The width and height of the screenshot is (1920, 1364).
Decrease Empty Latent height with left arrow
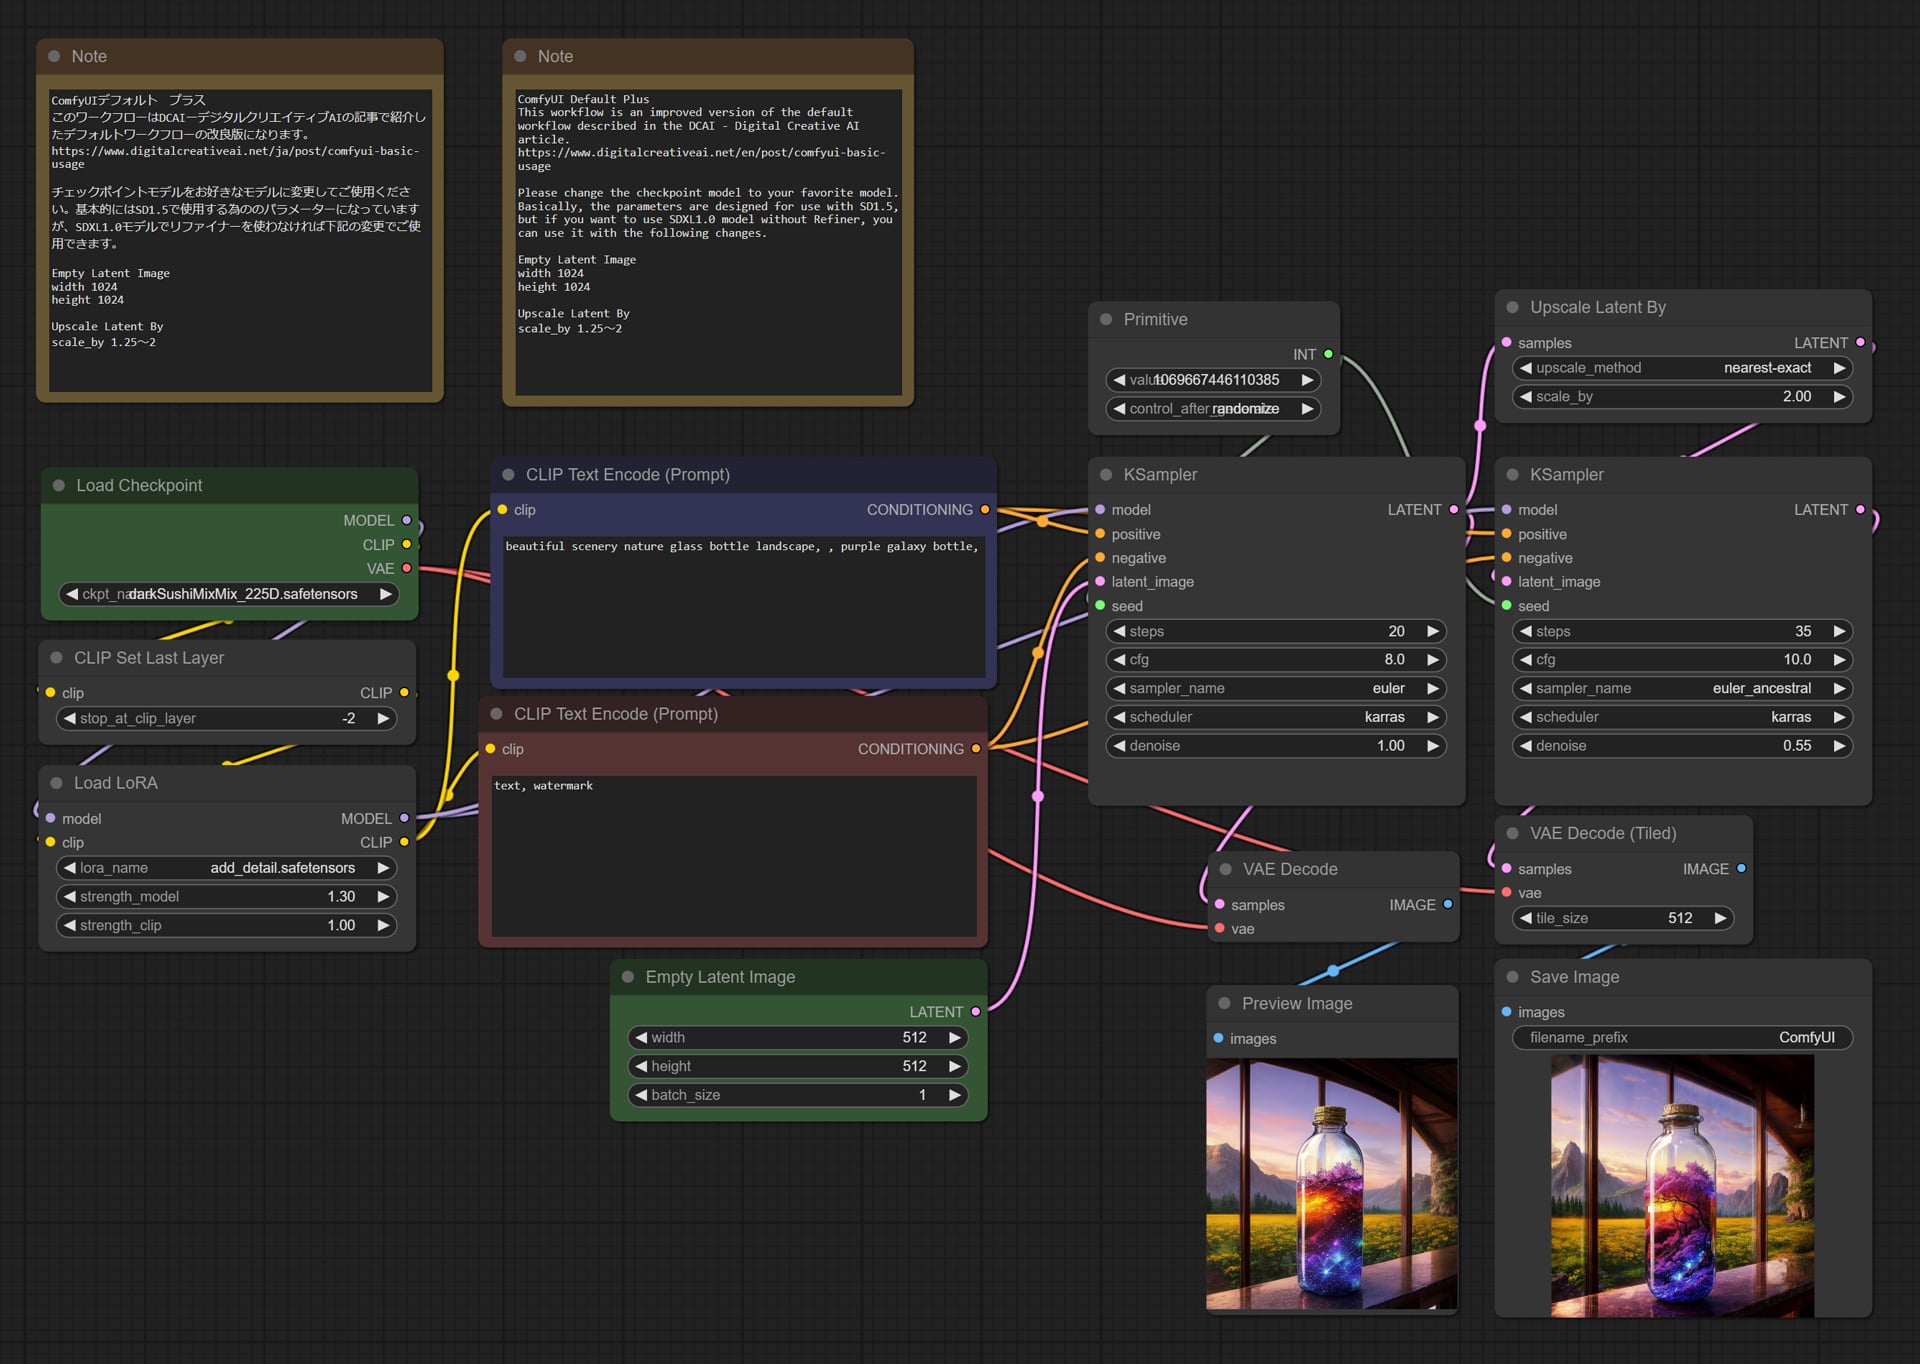641,1067
